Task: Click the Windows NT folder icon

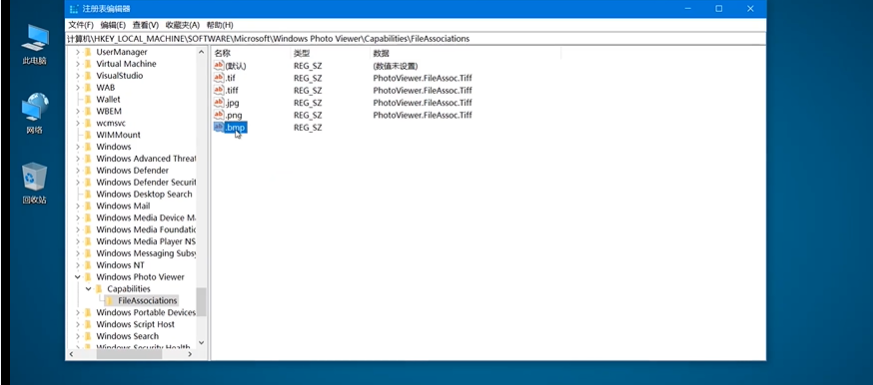Action: pos(87,265)
